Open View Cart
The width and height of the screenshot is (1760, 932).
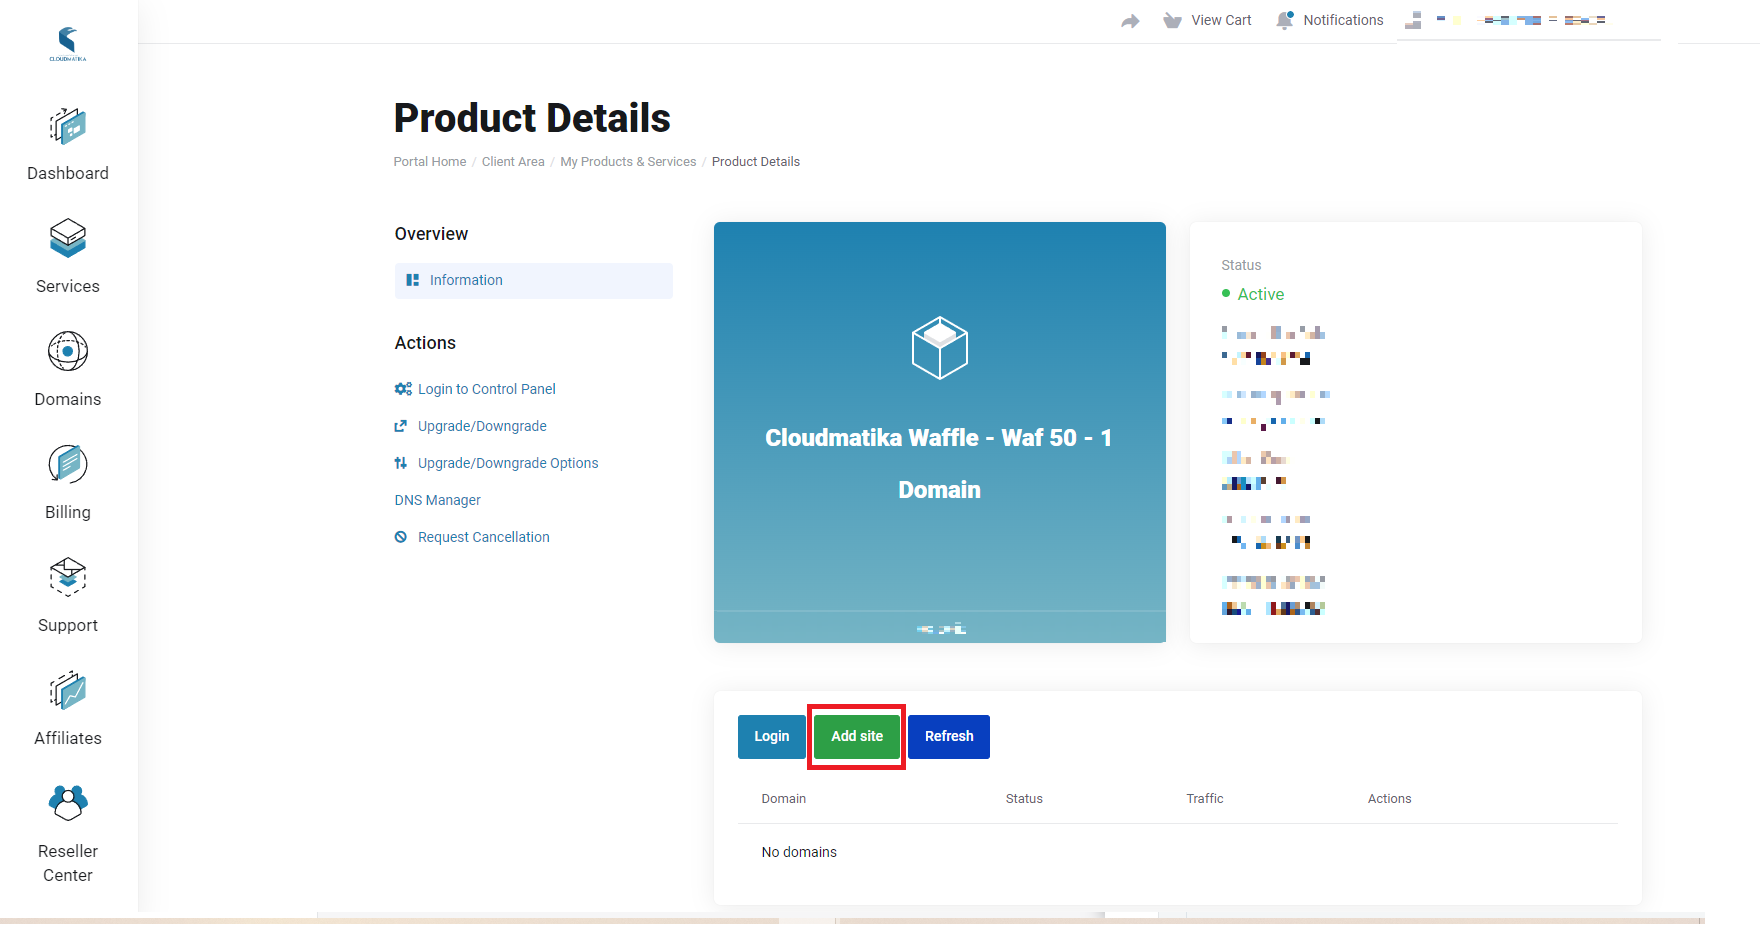[1208, 20]
